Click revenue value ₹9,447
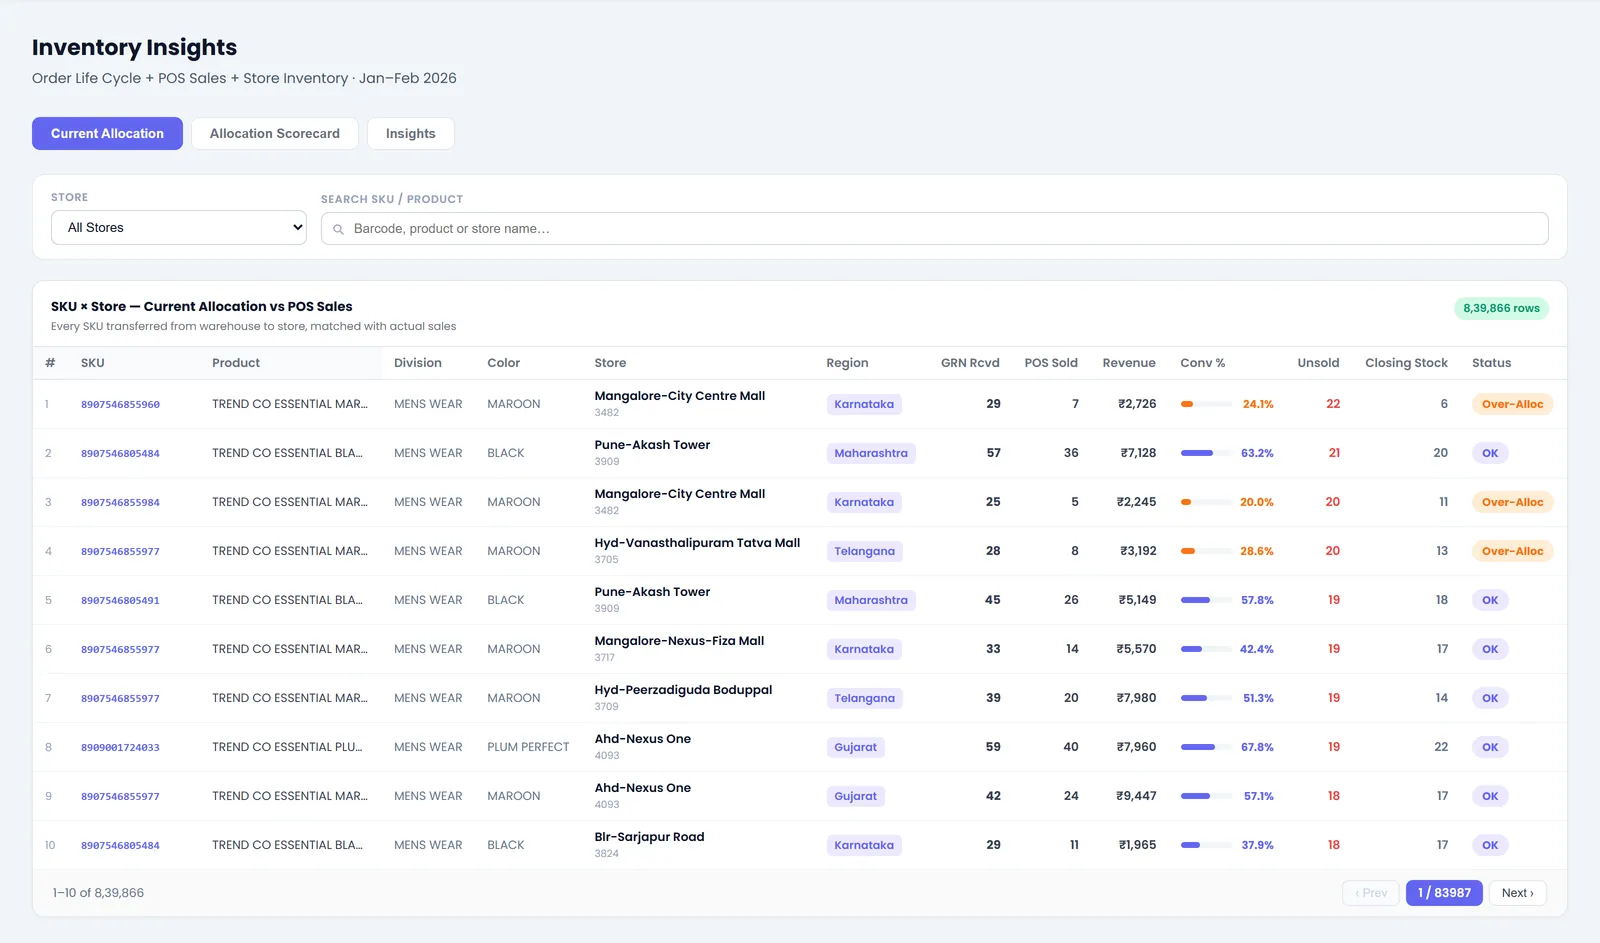1600x943 pixels. [1136, 796]
